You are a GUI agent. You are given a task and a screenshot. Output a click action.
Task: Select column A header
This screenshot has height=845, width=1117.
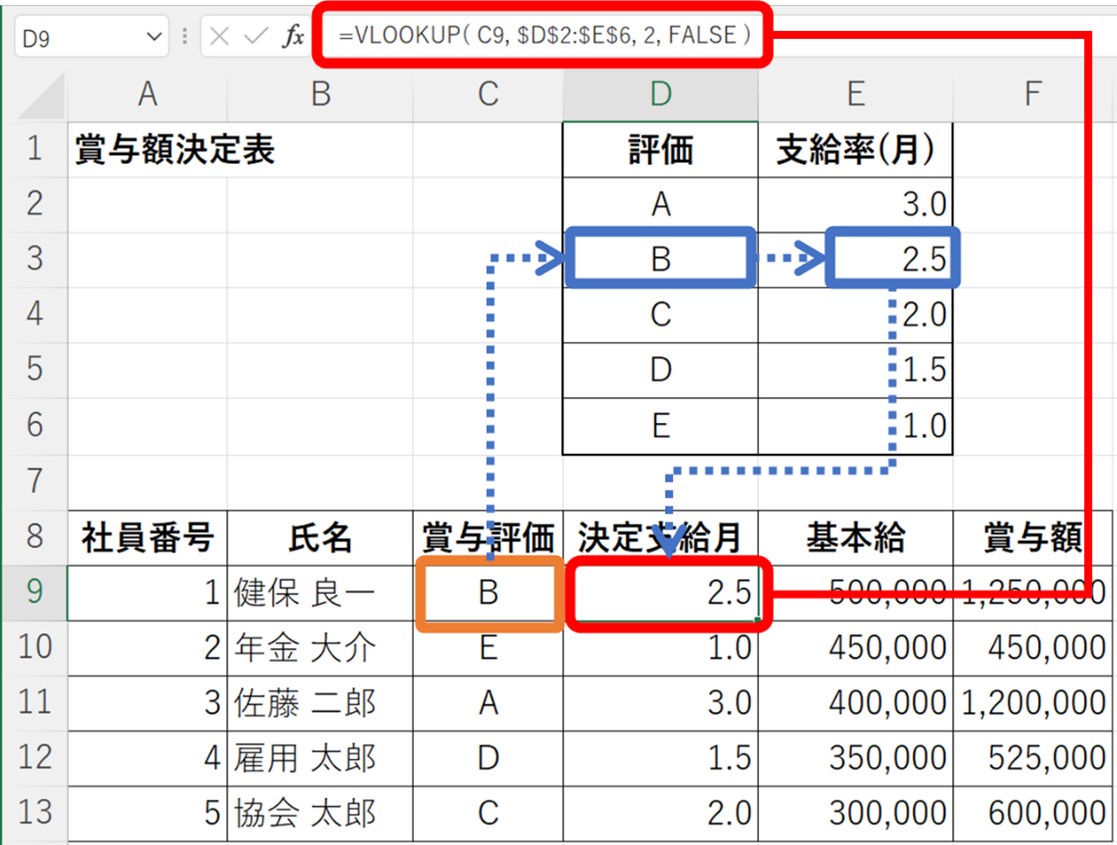coord(147,94)
